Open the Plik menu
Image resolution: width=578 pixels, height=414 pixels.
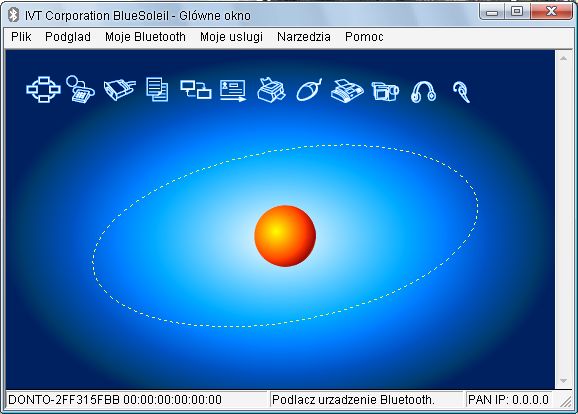point(21,37)
